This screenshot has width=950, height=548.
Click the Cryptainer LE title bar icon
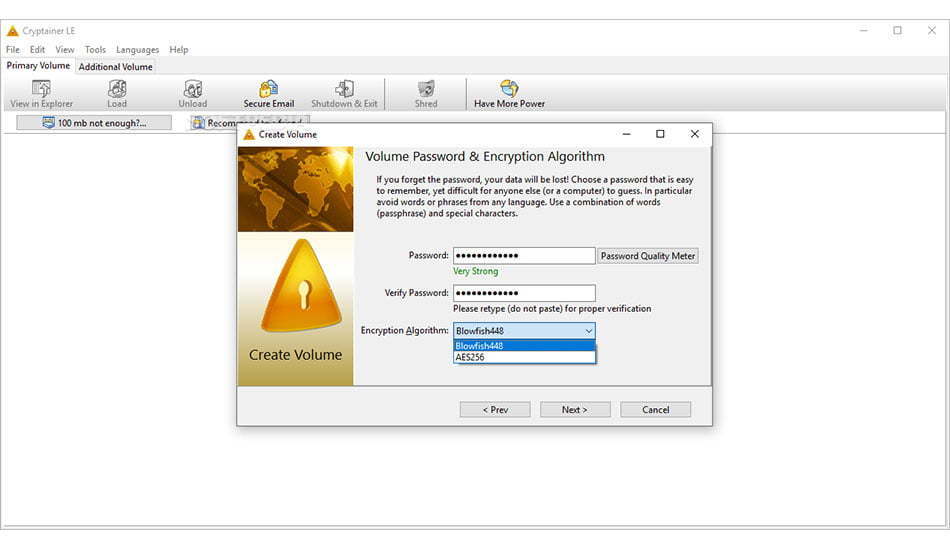click(x=12, y=31)
